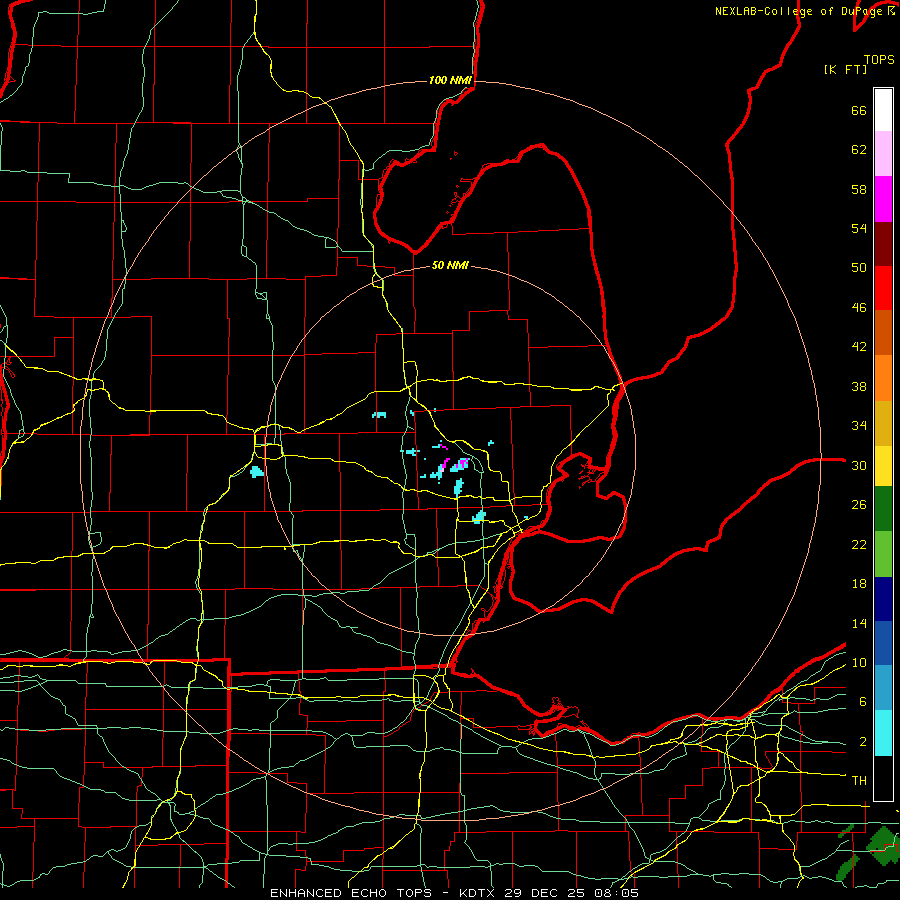The height and width of the screenshot is (900, 900).
Task: Pick the bright magenta legend swatch
Action: (883, 199)
